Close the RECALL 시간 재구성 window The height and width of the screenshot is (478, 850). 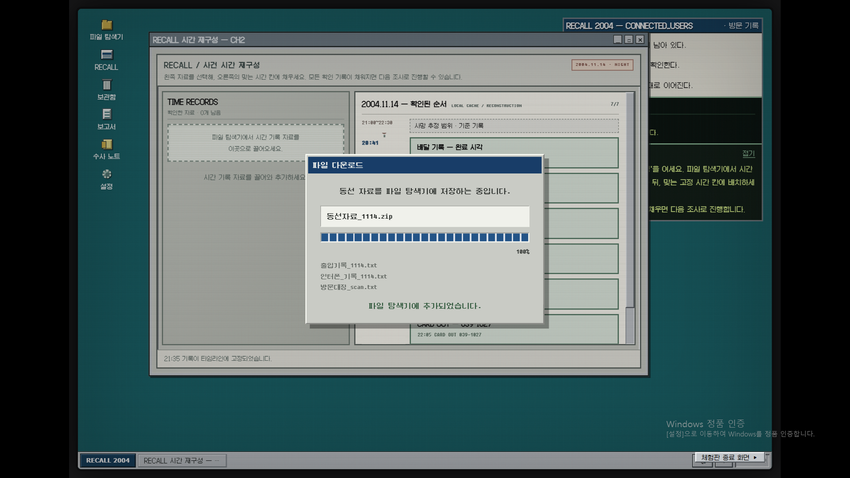click(640, 40)
